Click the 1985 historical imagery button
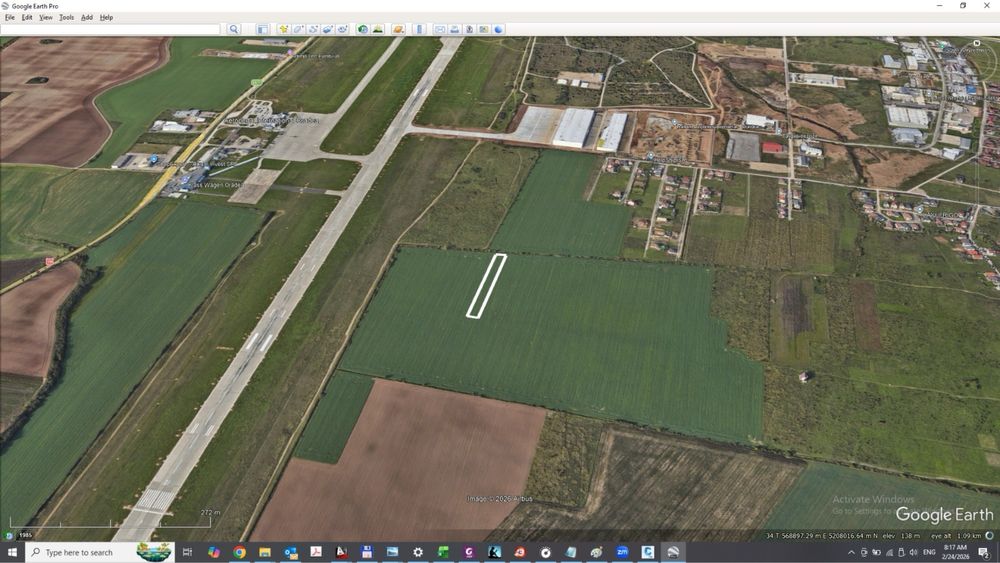The height and width of the screenshot is (563, 1000). tap(25, 535)
